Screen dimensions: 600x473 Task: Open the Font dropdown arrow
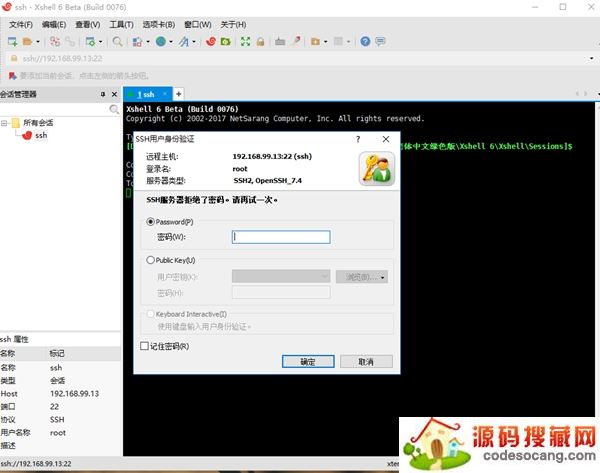tap(194, 42)
